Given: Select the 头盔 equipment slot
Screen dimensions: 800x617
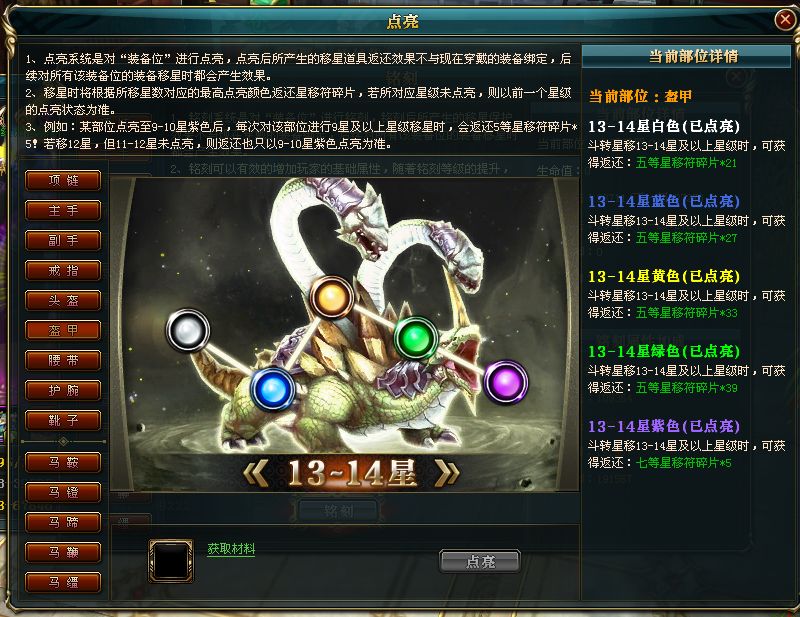Looking at the screenshot, I should tap(63, 301).
